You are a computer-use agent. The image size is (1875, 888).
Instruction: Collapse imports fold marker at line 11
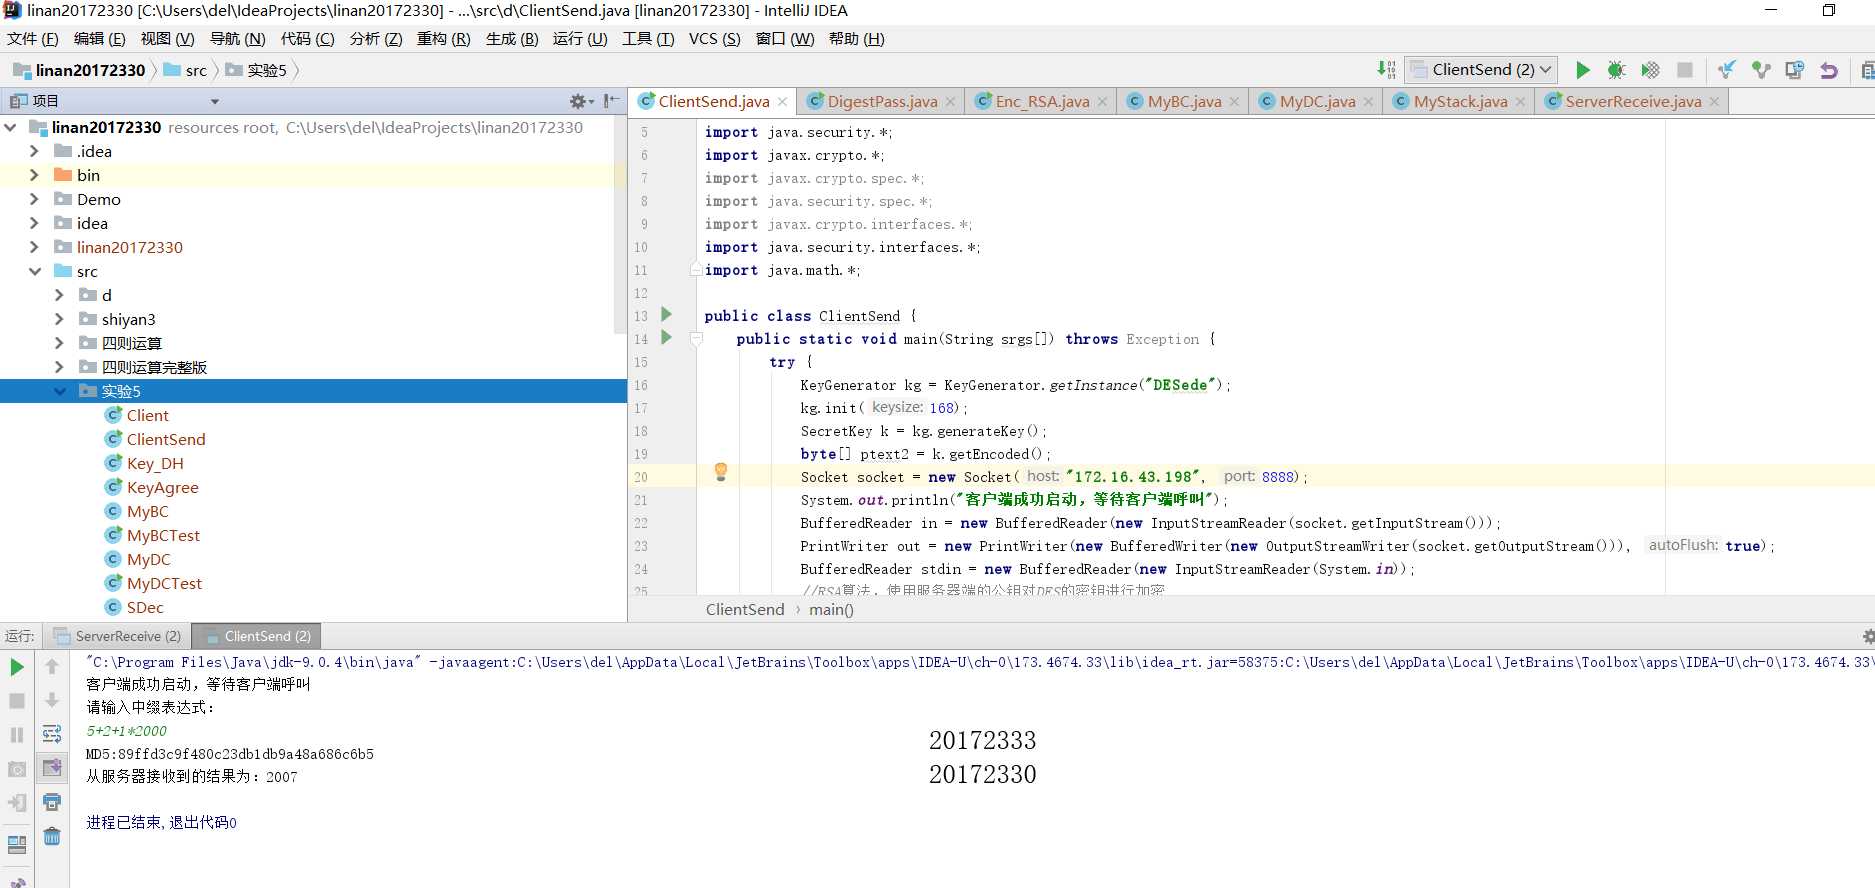click(695, 269)
